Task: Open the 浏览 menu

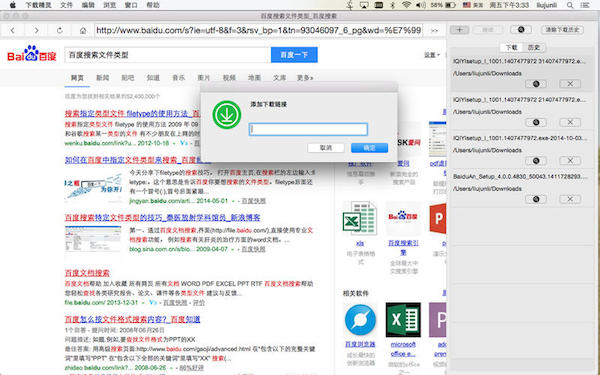Action: coord(110,5)
